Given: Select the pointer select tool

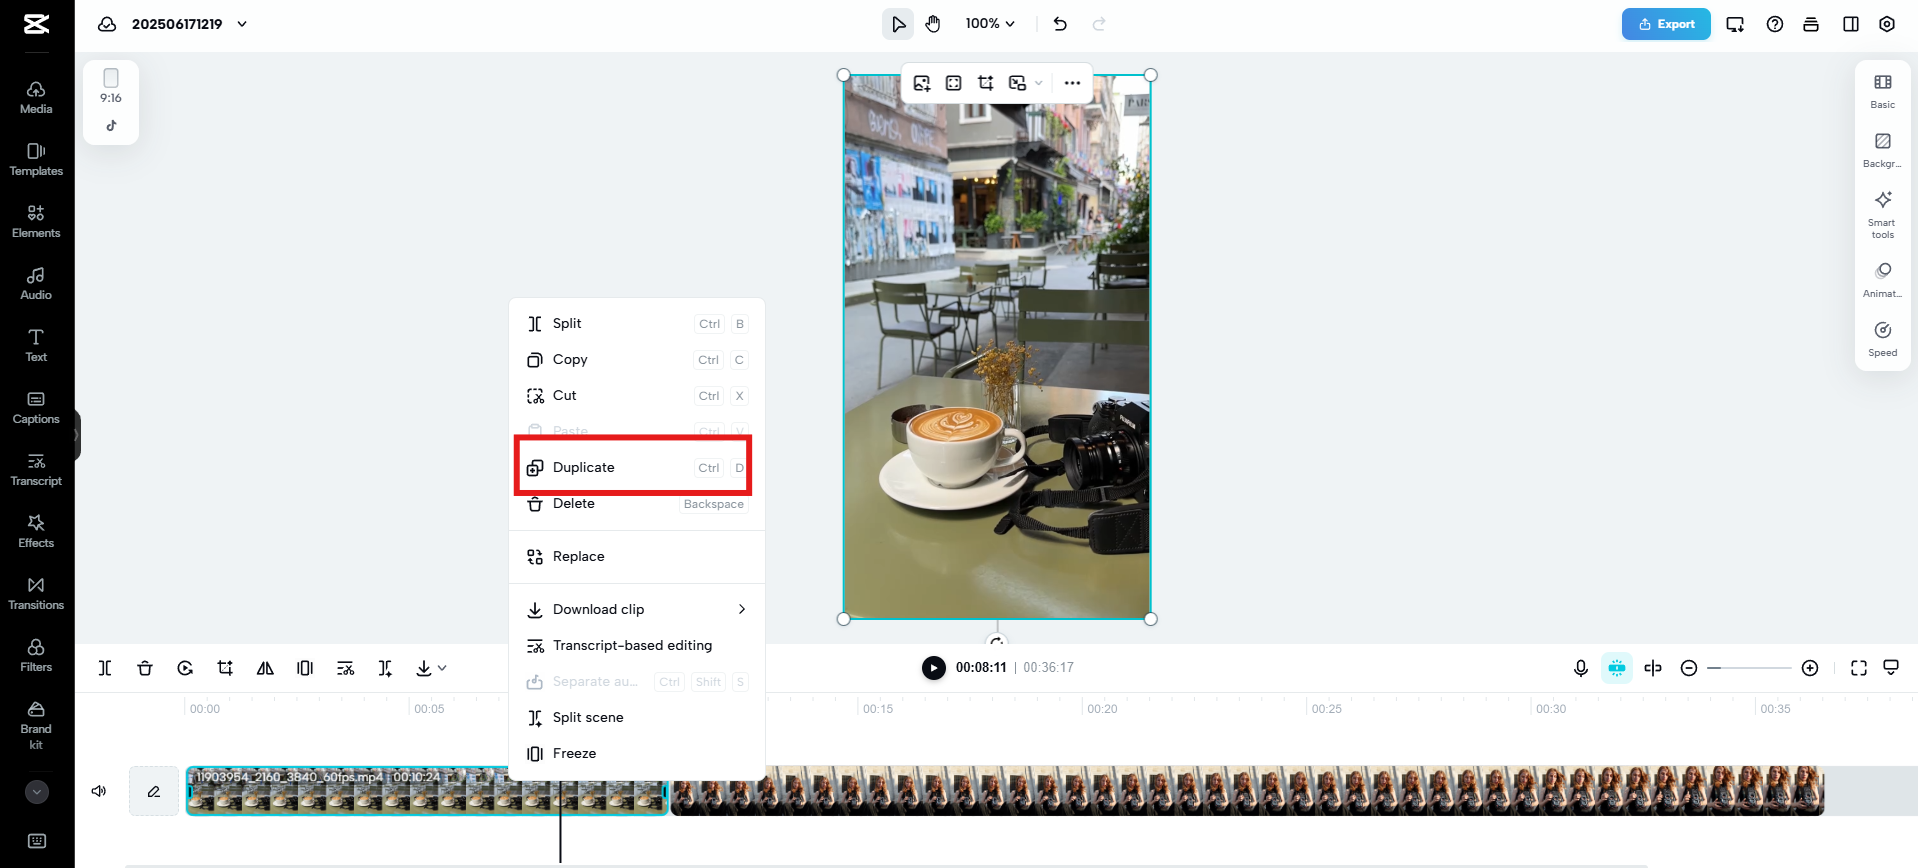Looking at the screenshot, I should tap(898, 24).
